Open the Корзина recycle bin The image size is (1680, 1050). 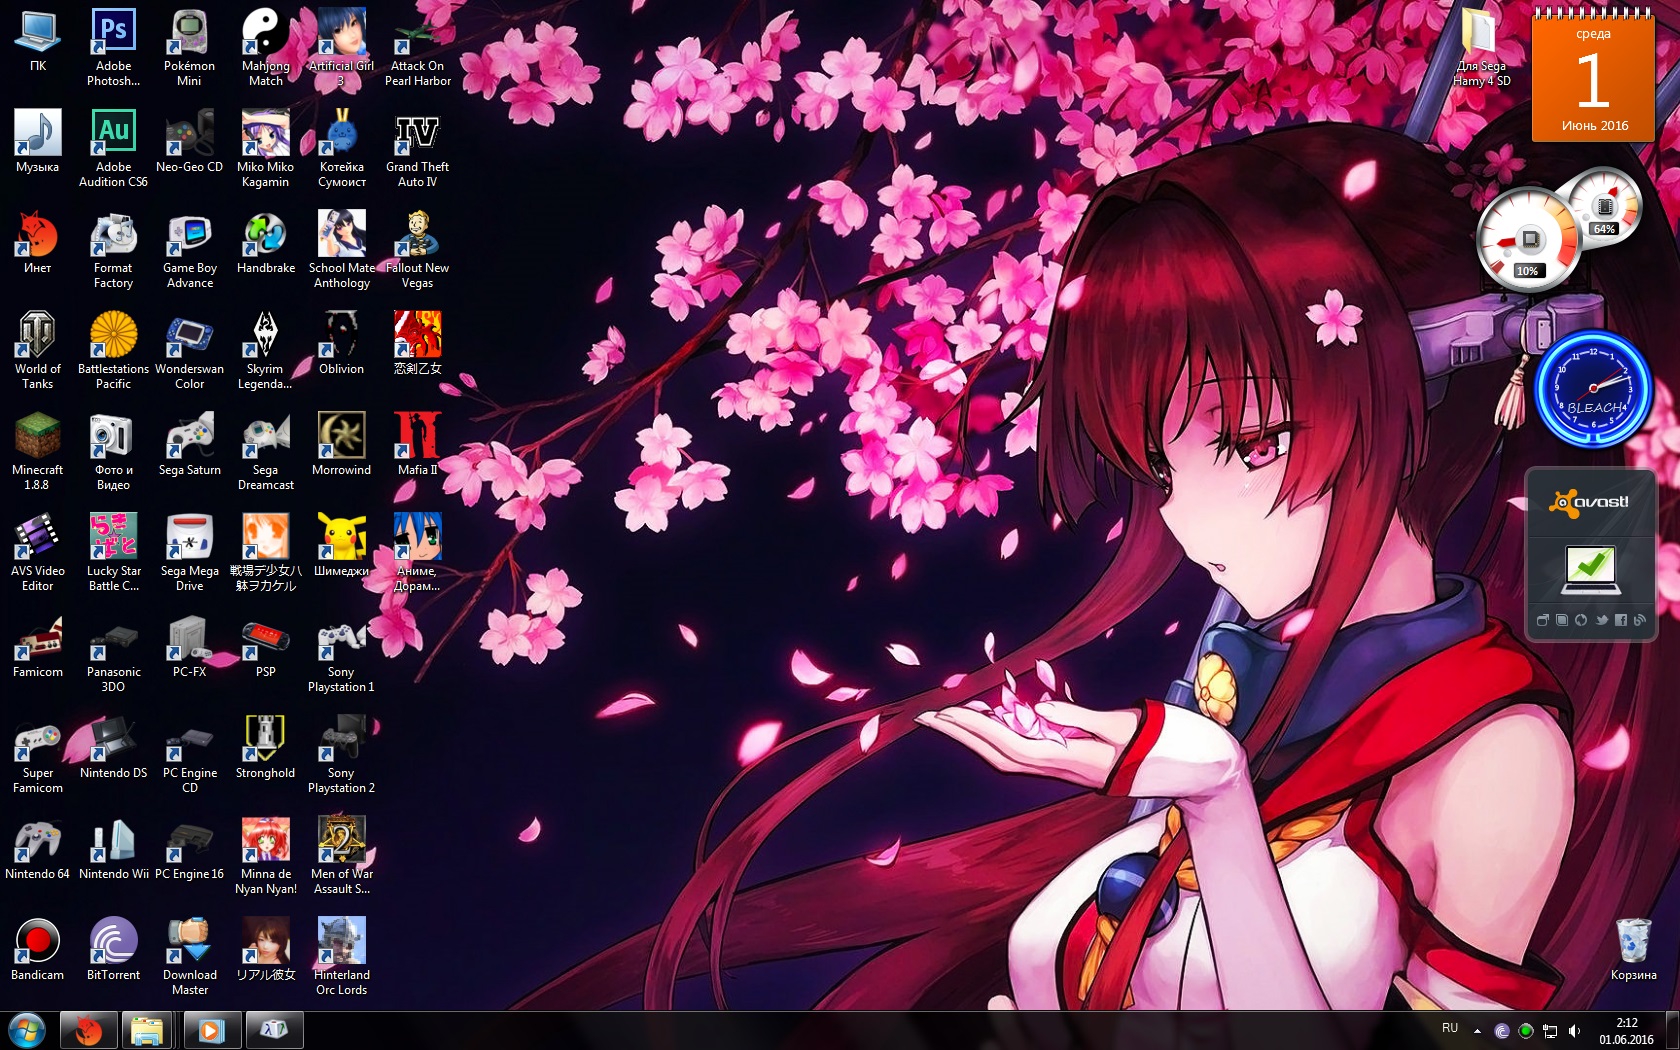coord(1633,949)
